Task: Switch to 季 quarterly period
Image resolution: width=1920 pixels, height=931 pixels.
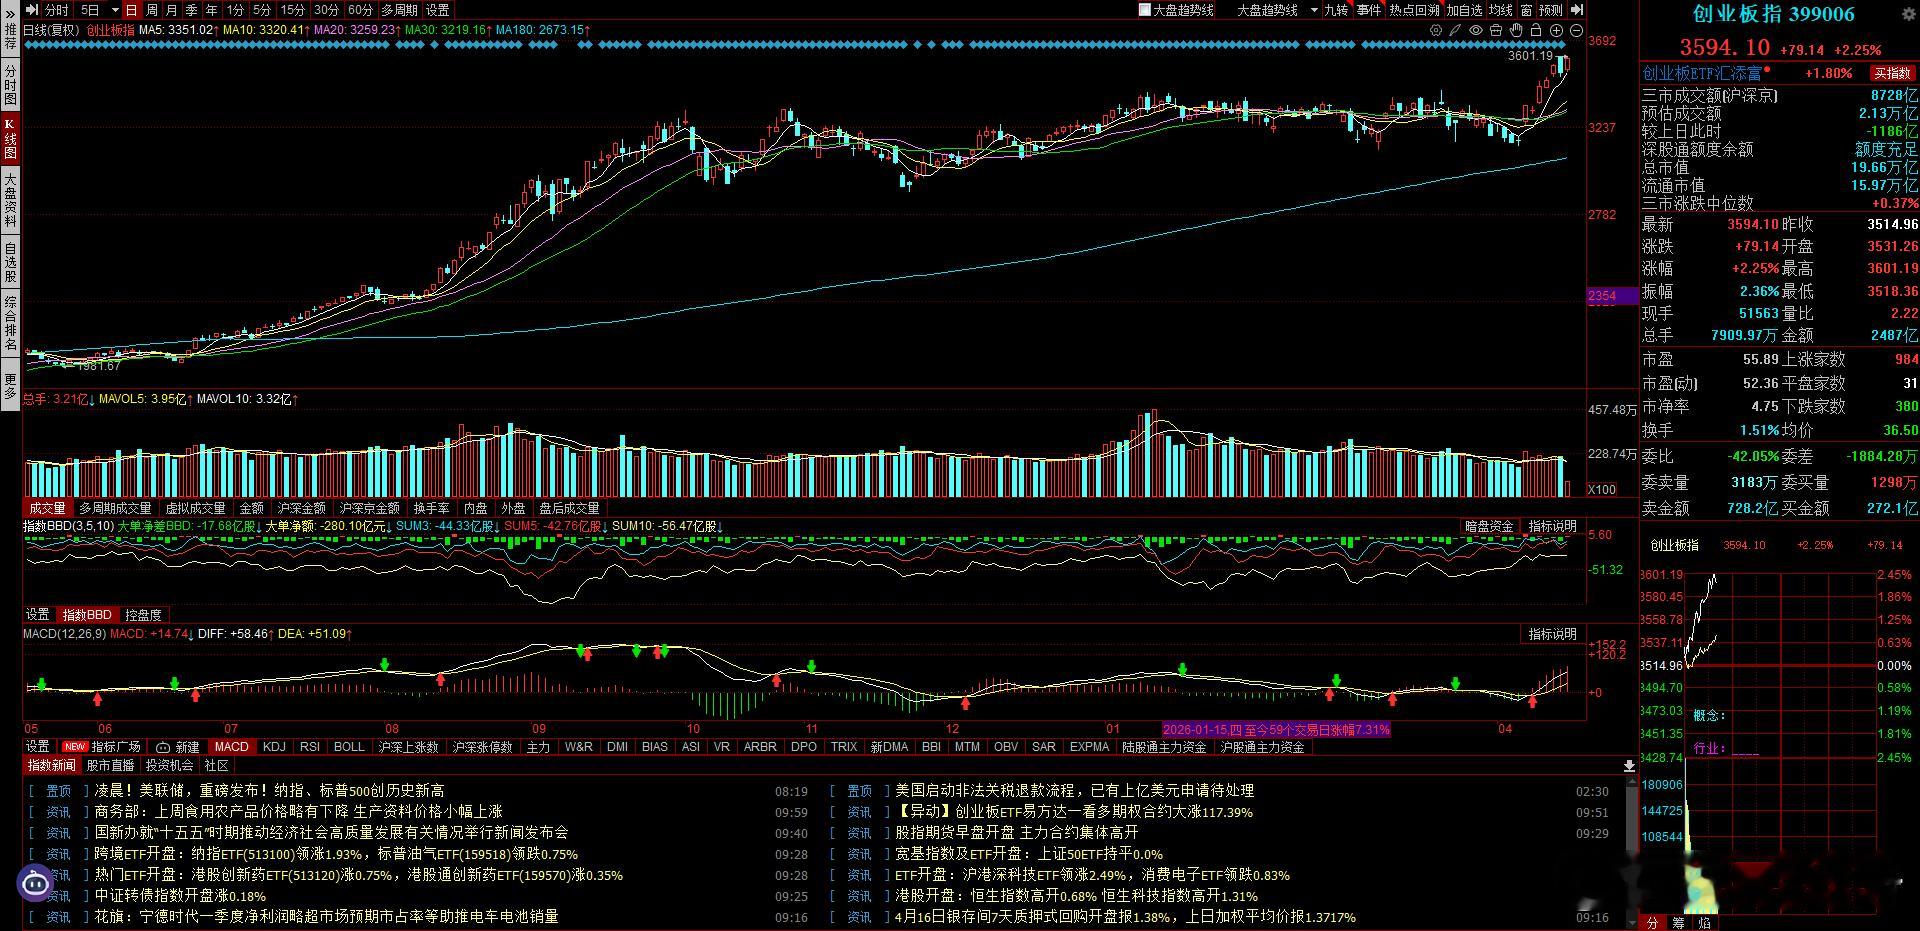Action: coord(192,10)
